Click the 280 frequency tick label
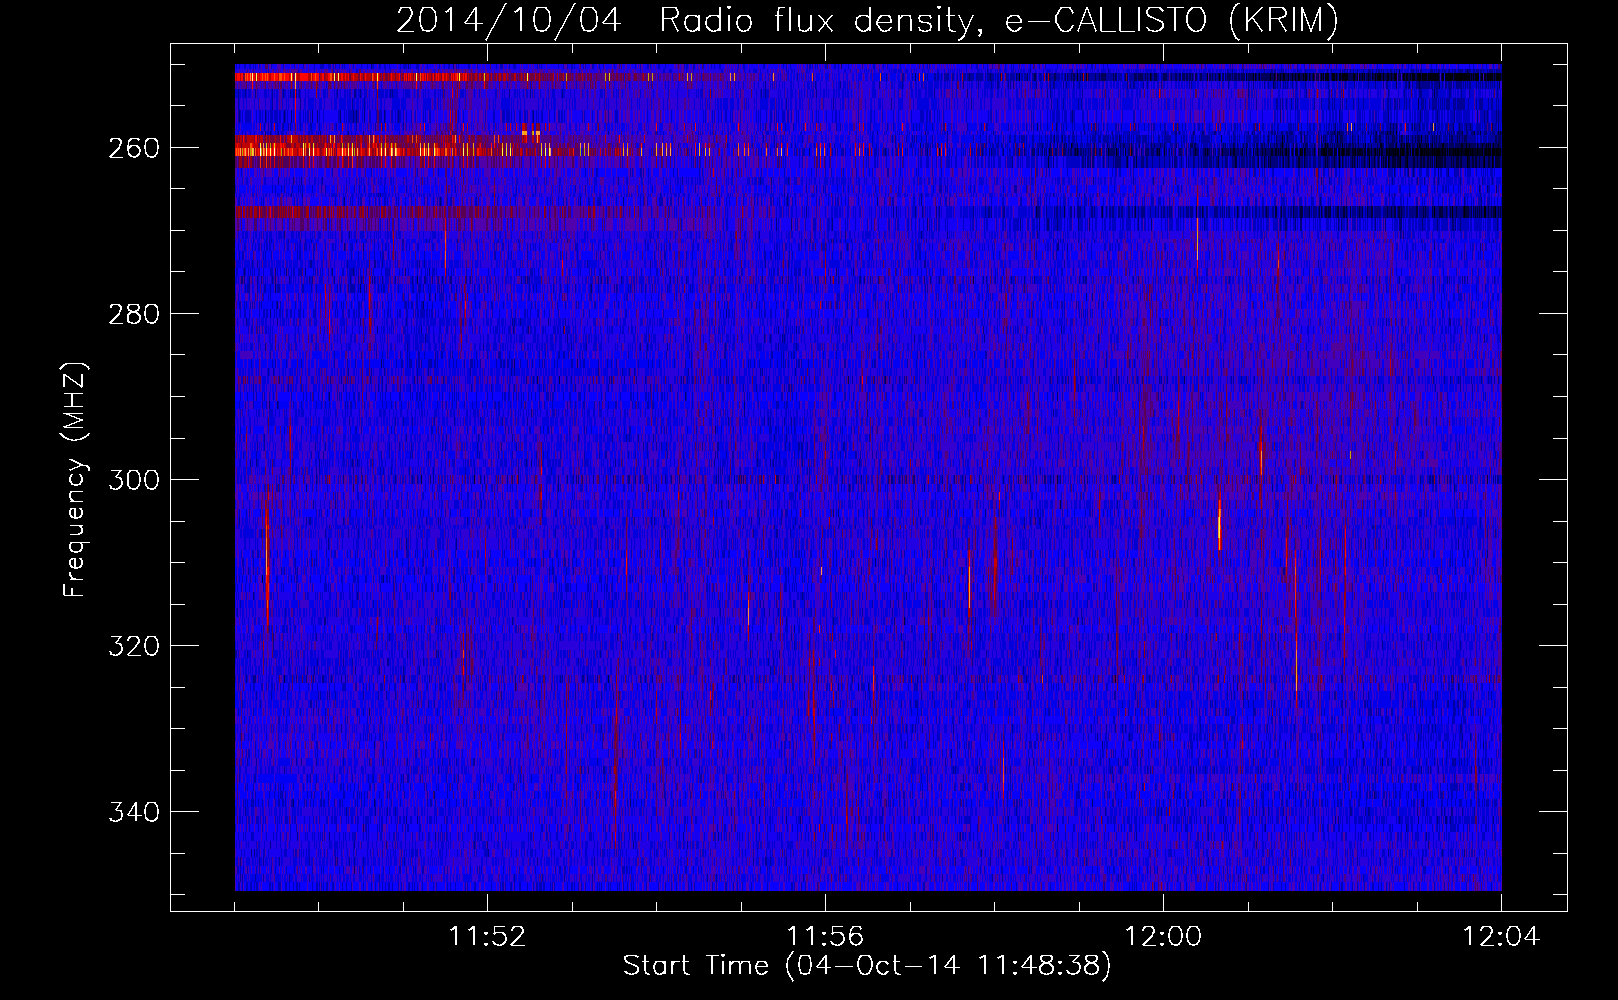Image resolution: width=1618 pixels, height=1000 pixels. pyautogui.click(x=134, y=314)
